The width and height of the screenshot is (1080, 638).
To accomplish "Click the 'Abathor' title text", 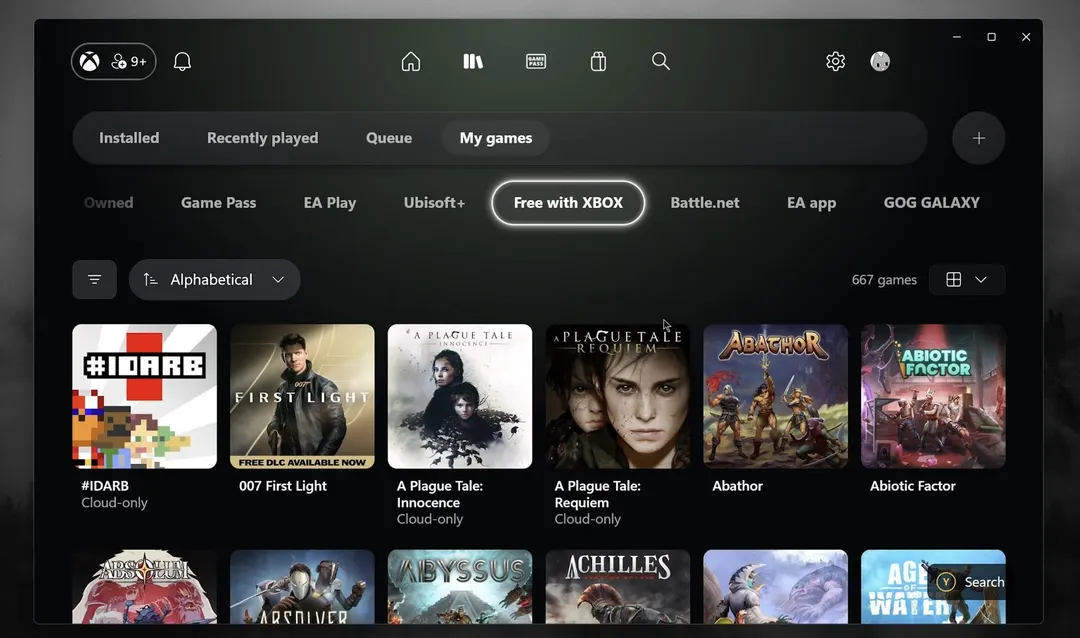I will pyautogui.click(x=737, y=486).
